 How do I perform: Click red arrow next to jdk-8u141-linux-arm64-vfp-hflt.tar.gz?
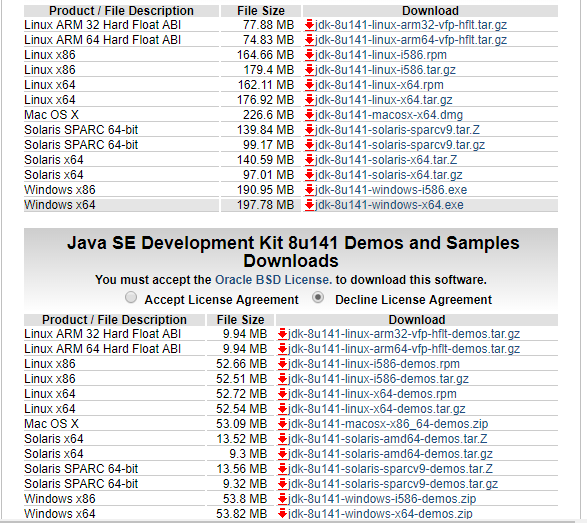point(309,40)
